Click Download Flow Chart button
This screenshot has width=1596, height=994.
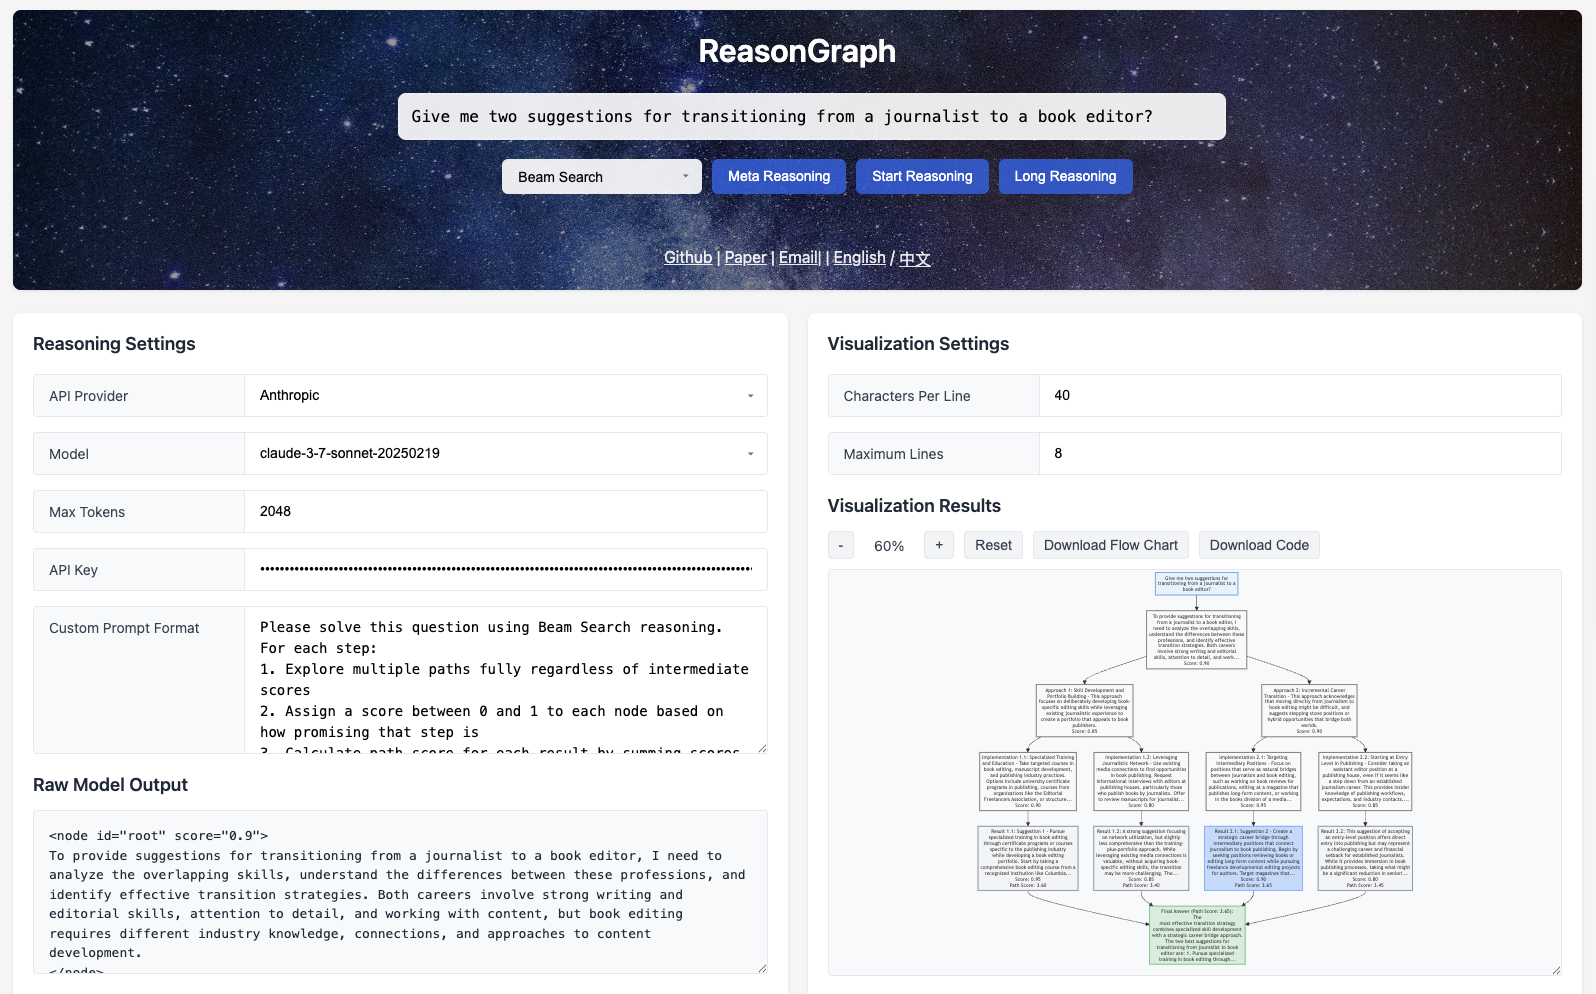(x=1110, y=545)
